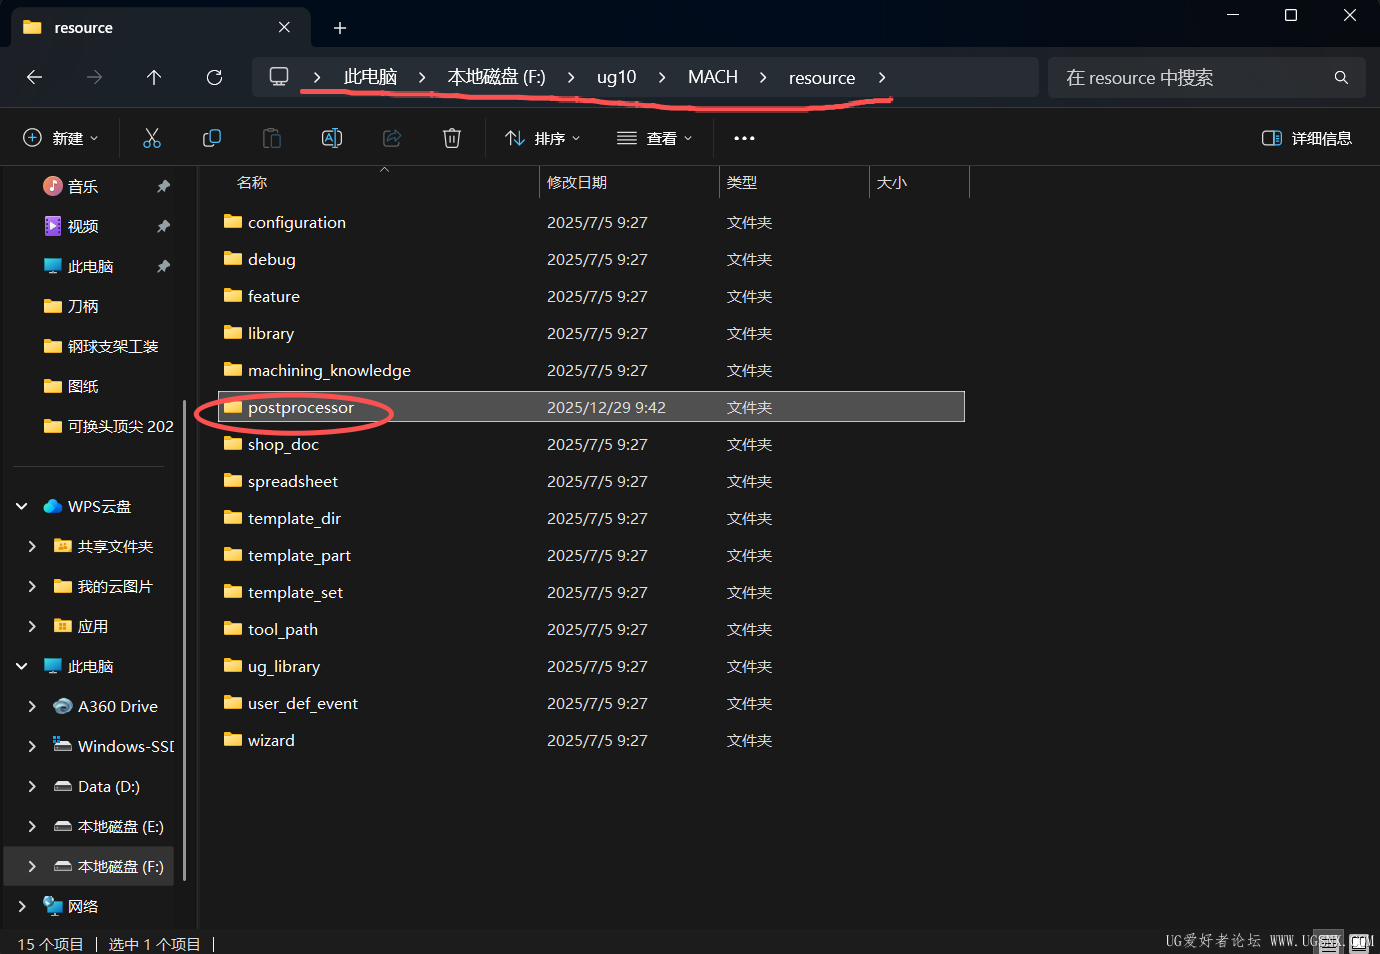
Task: Toggle the details pane (详细信息)
Action: 1307,138
